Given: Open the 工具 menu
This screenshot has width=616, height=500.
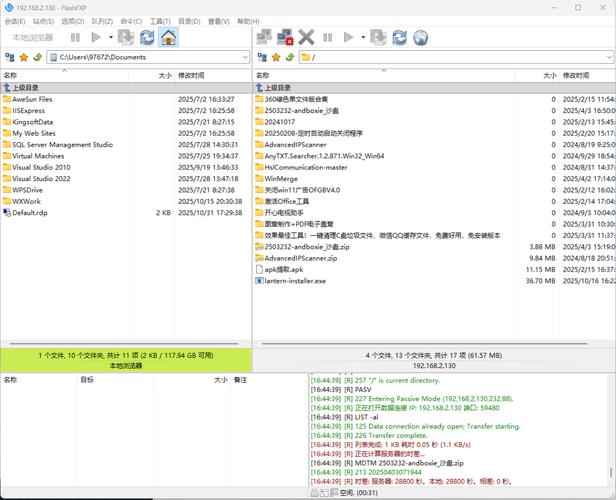Looking at the screenshot, I should point(160,20).
